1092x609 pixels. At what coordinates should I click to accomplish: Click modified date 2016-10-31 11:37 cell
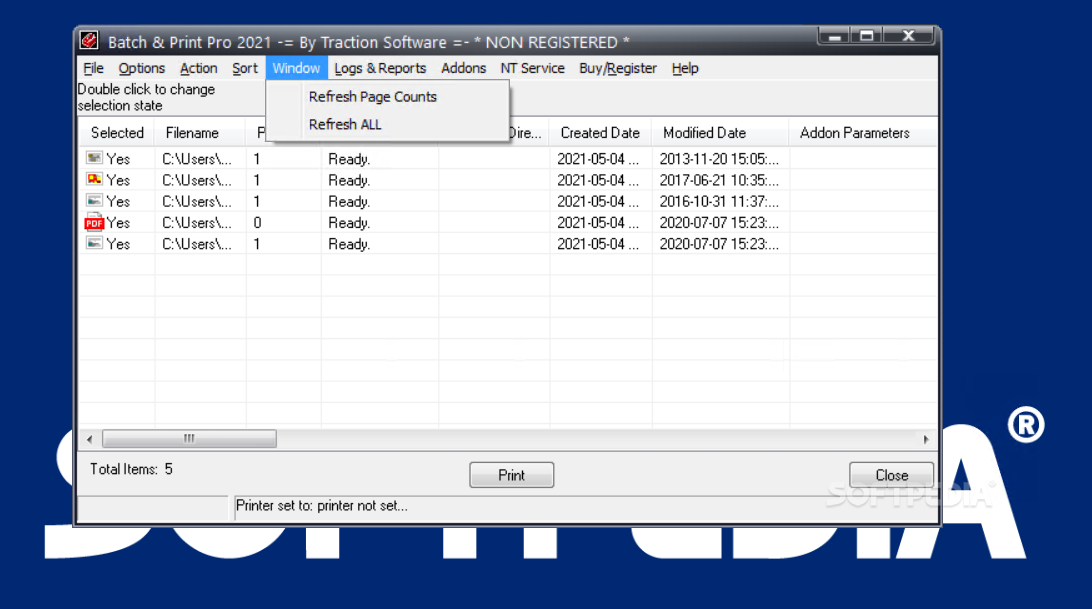(x=719, y=201)
